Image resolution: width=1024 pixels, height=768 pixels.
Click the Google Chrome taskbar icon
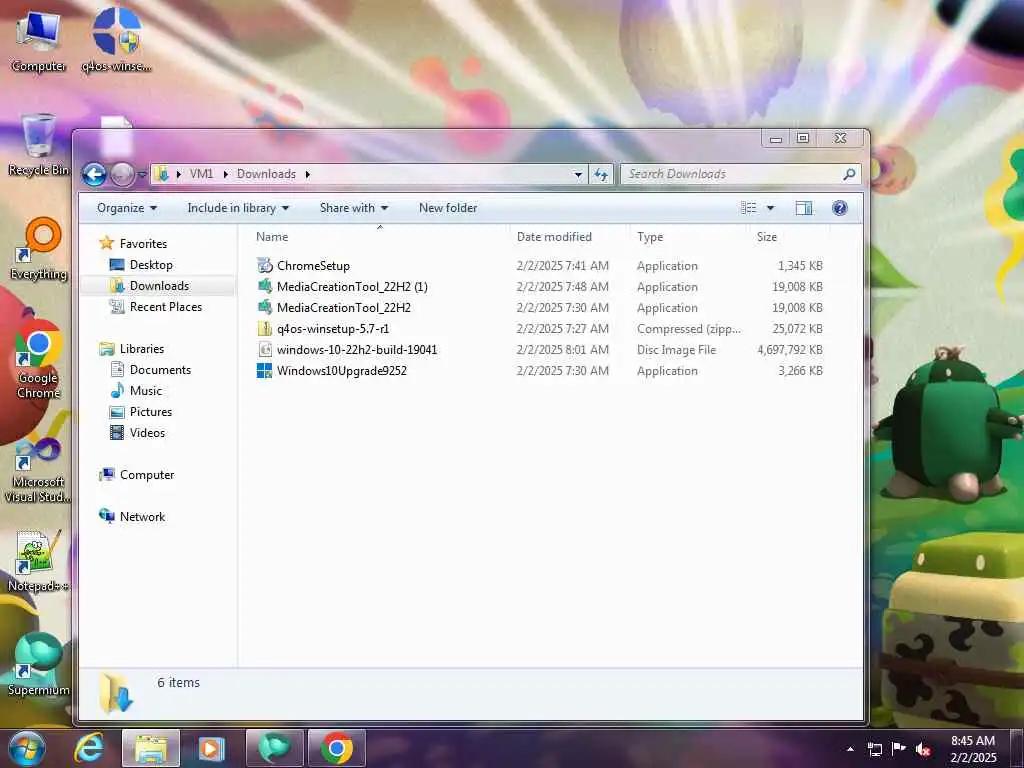(x=337, y=748)
